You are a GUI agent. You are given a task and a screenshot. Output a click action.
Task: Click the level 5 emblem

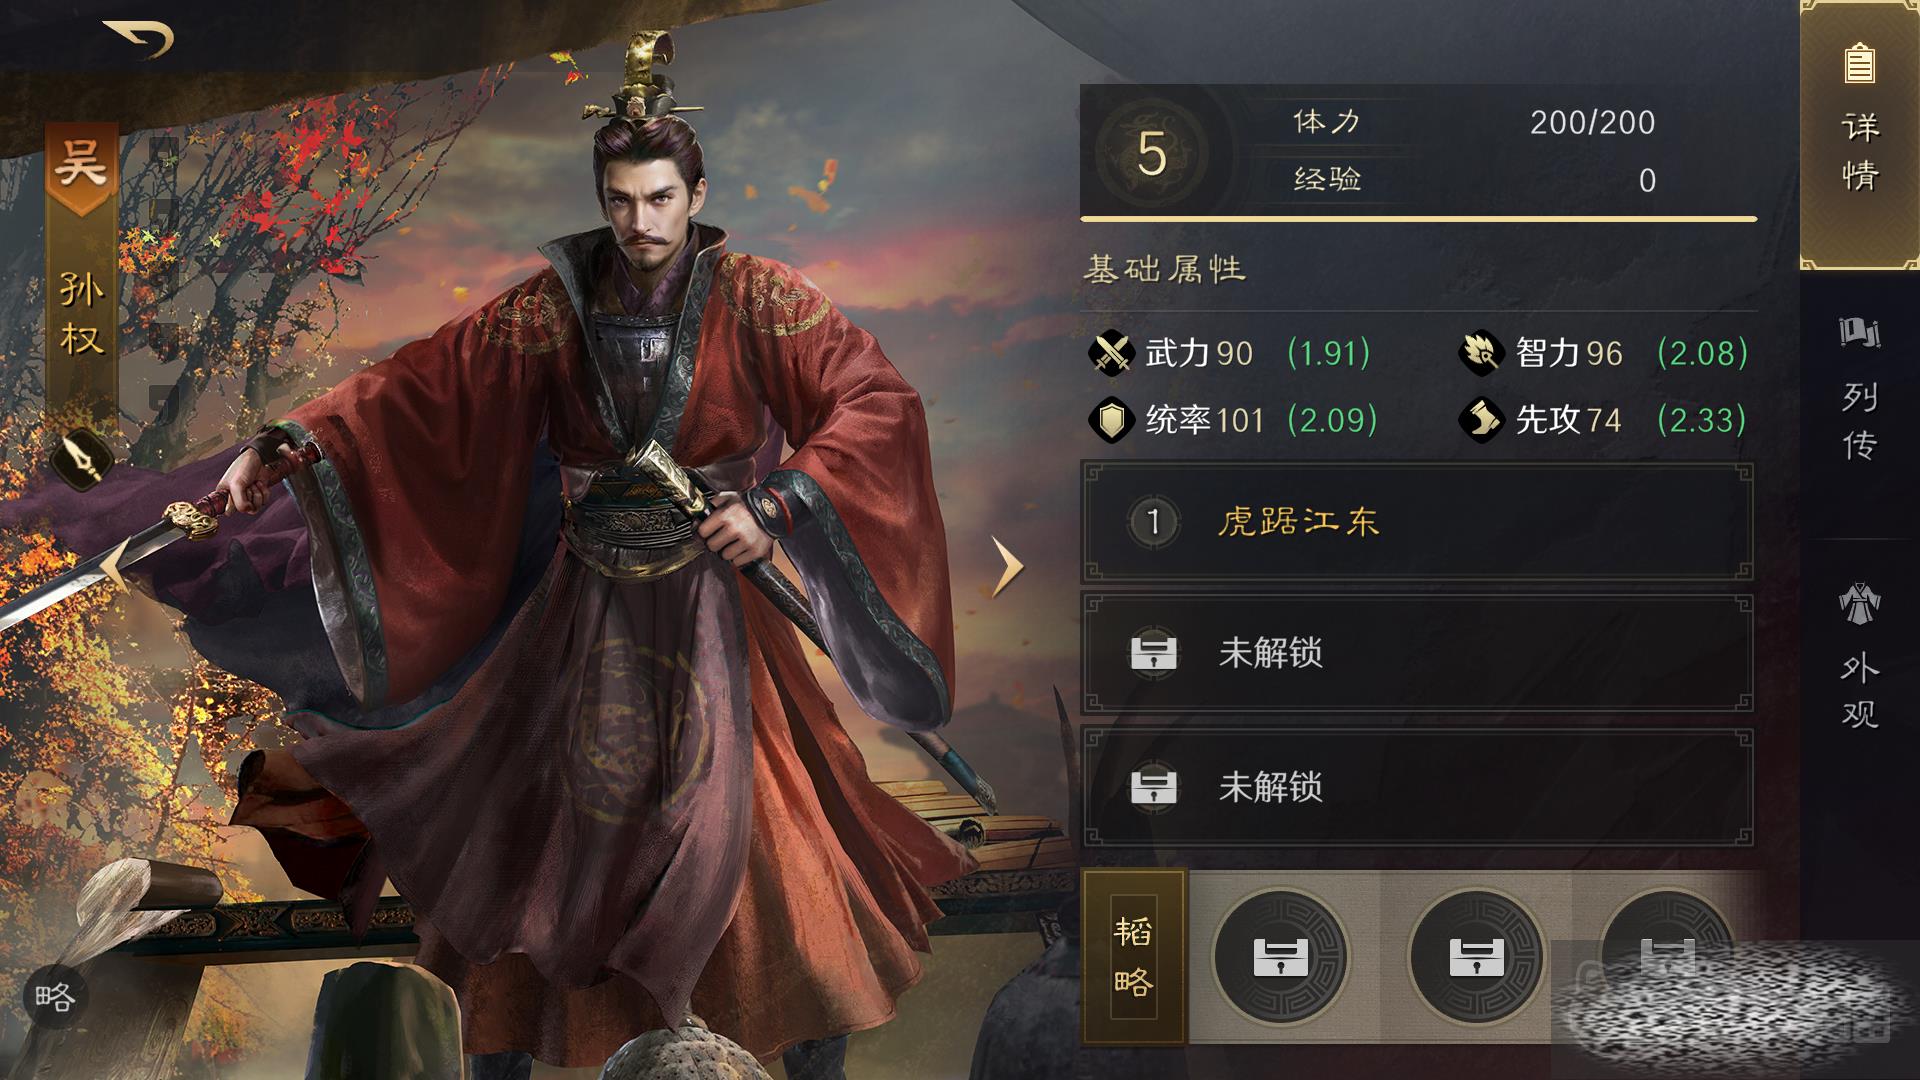(1152, 153)
